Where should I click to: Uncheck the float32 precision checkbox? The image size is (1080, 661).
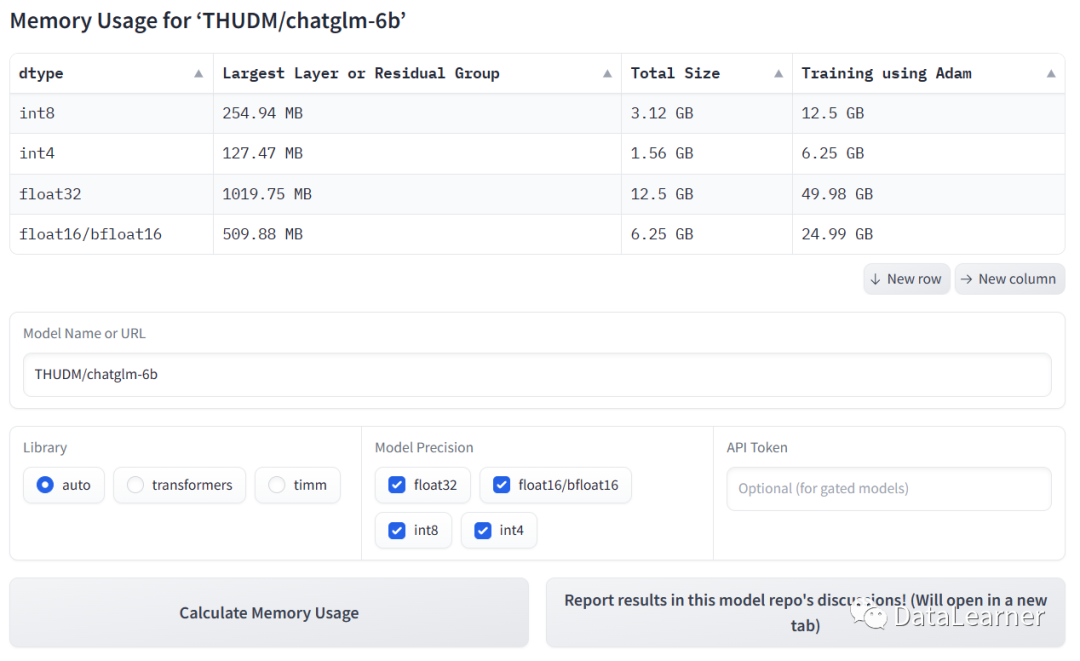pos(397,485)
